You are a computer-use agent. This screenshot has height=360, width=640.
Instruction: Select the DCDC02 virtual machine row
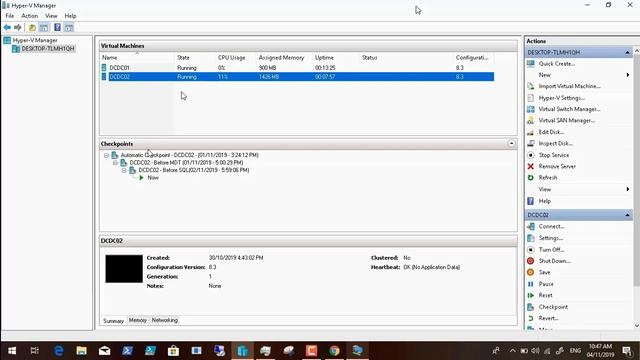tap(297, 77)
